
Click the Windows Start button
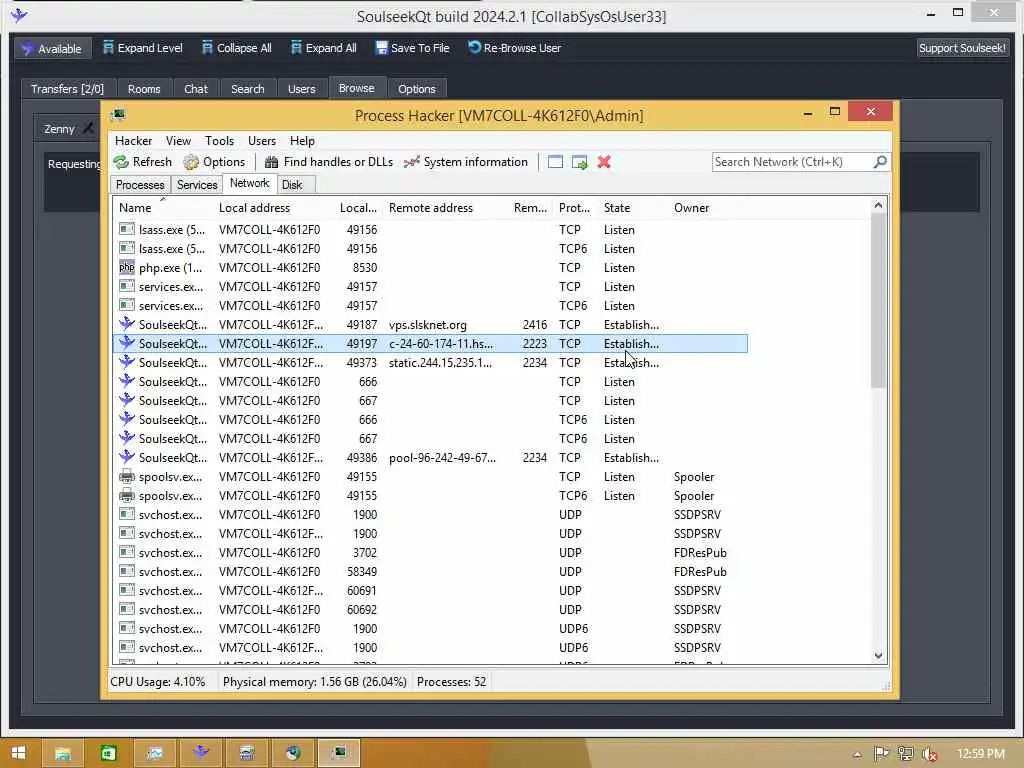tap(18, 753)
